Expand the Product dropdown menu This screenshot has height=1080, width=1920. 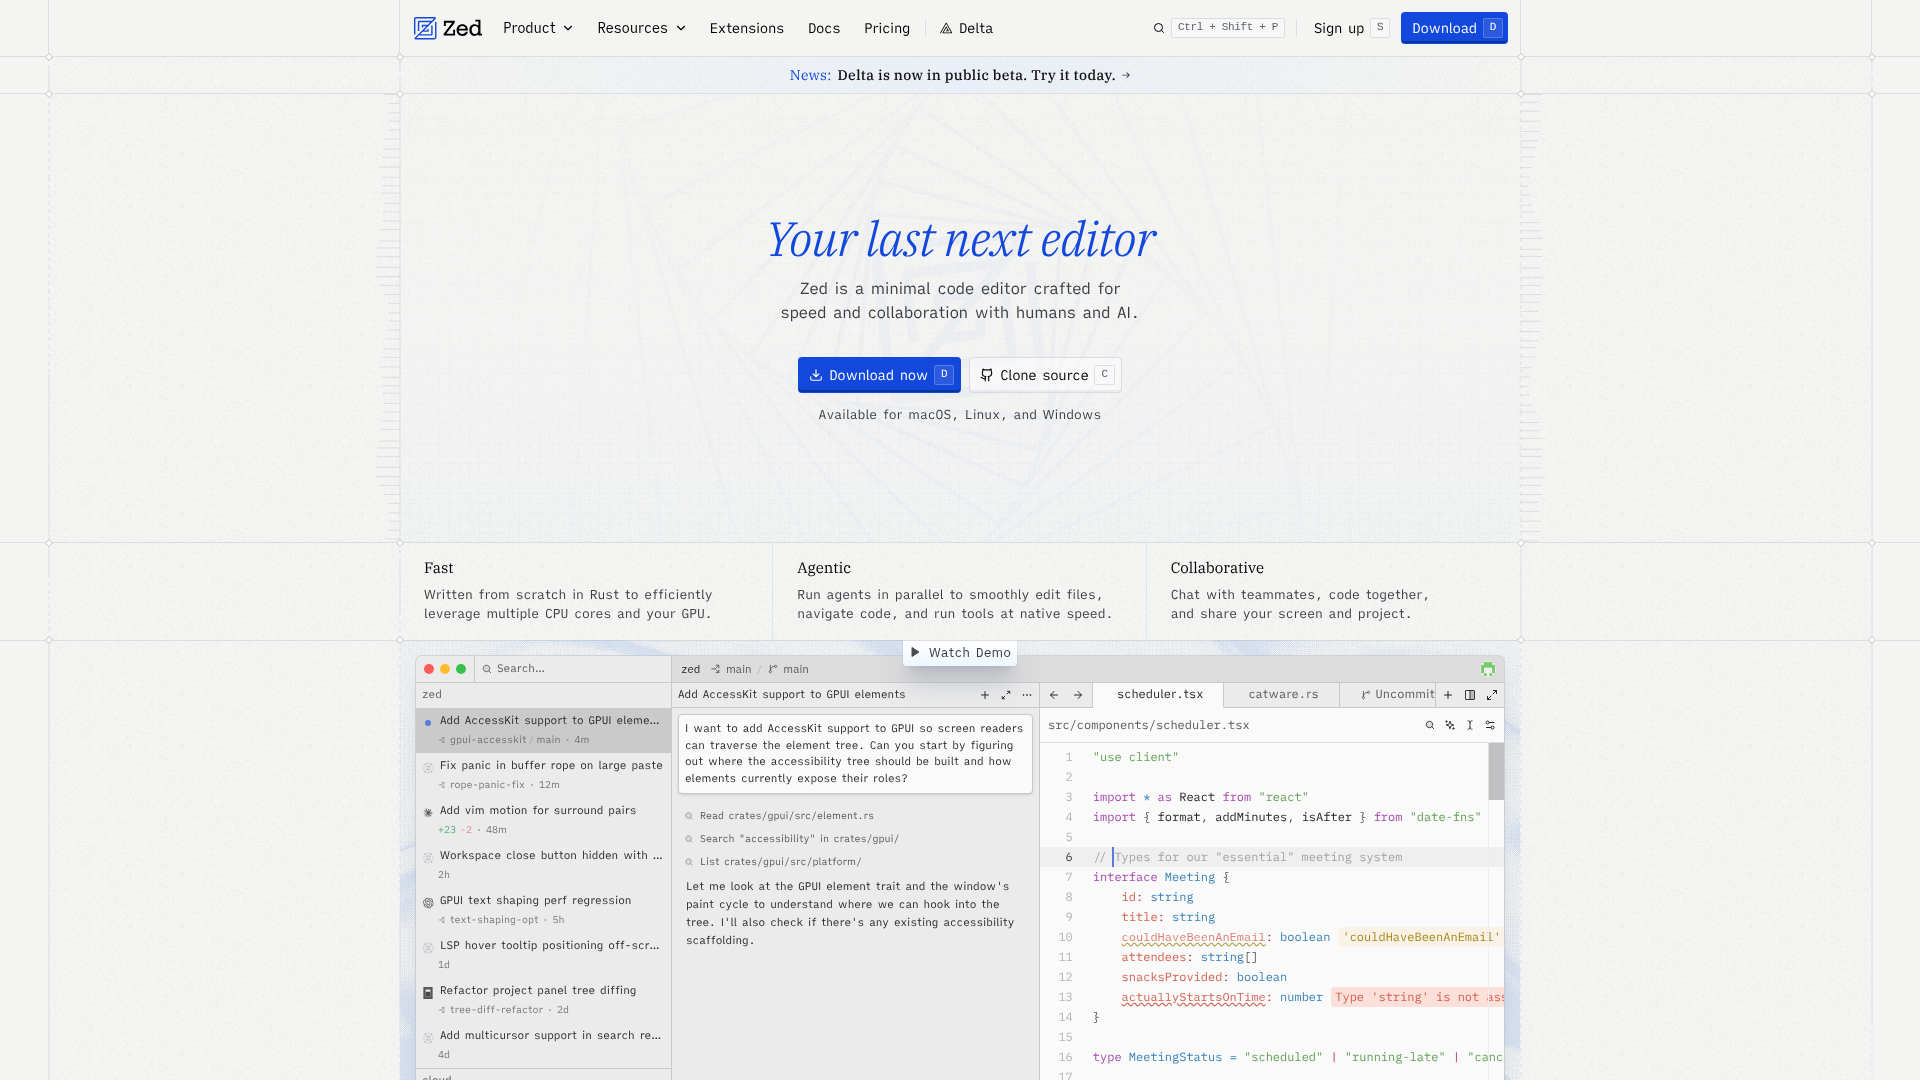coord(538,28)
